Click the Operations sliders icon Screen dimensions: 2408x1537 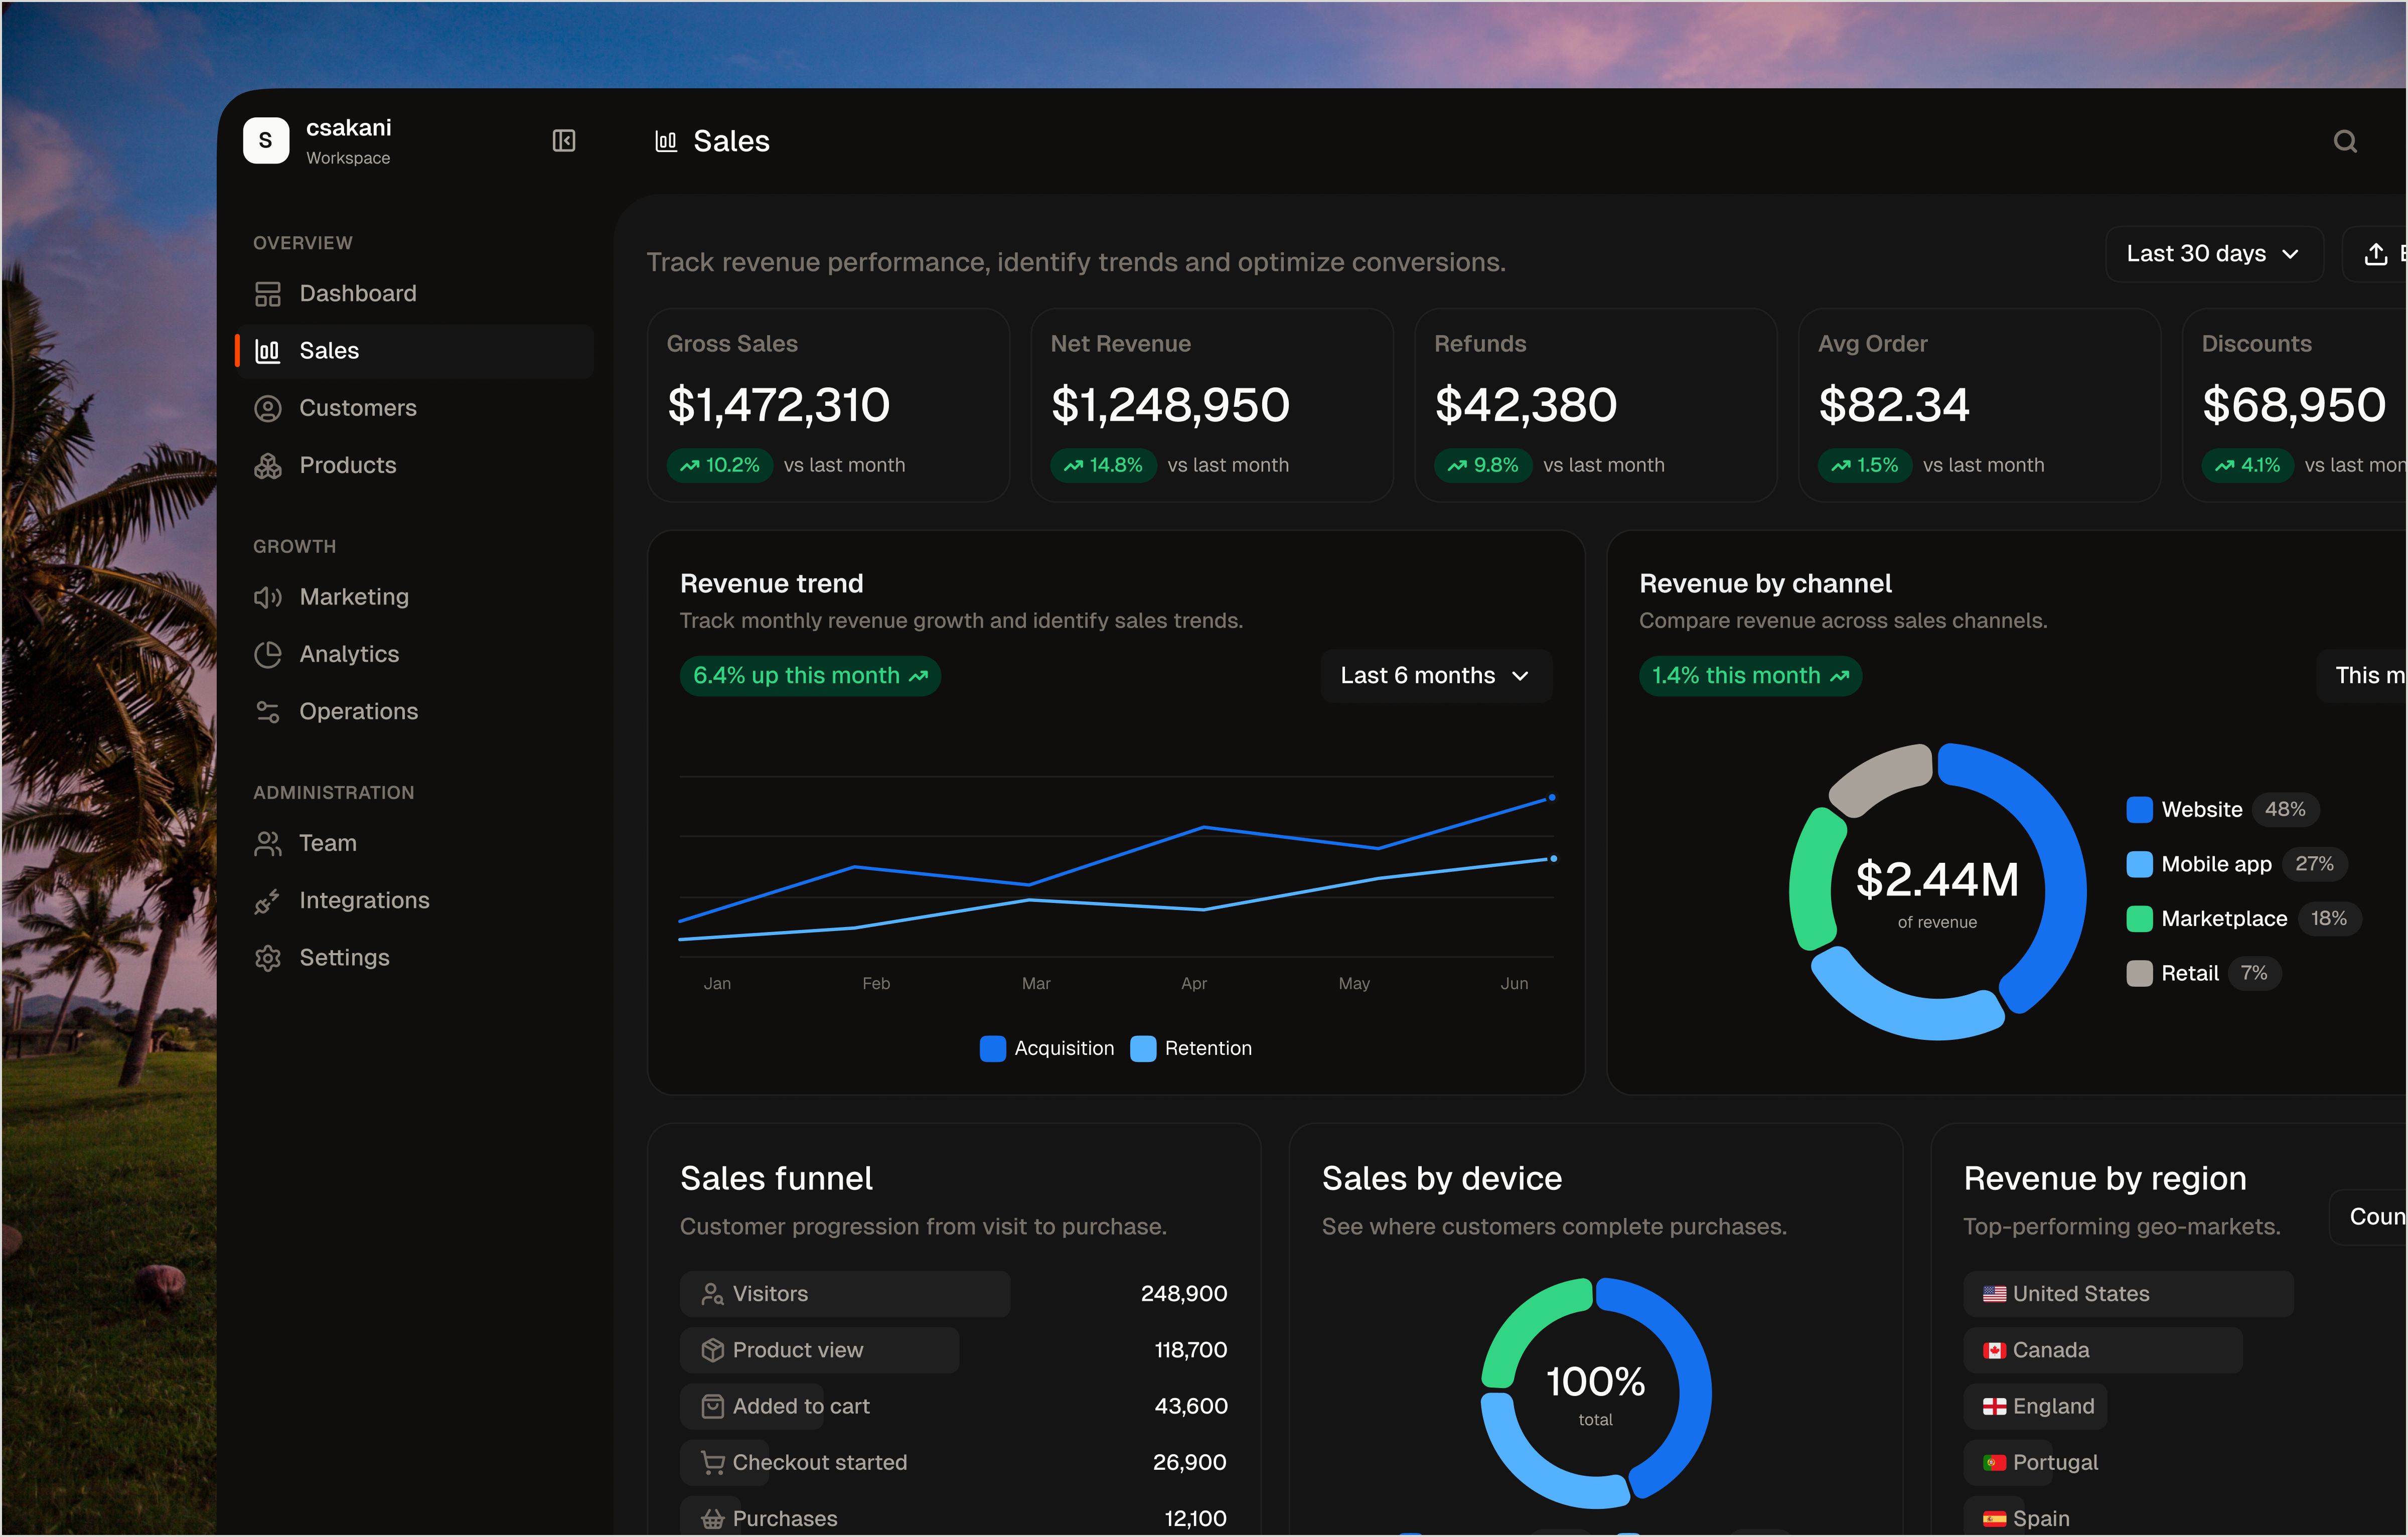268,712
